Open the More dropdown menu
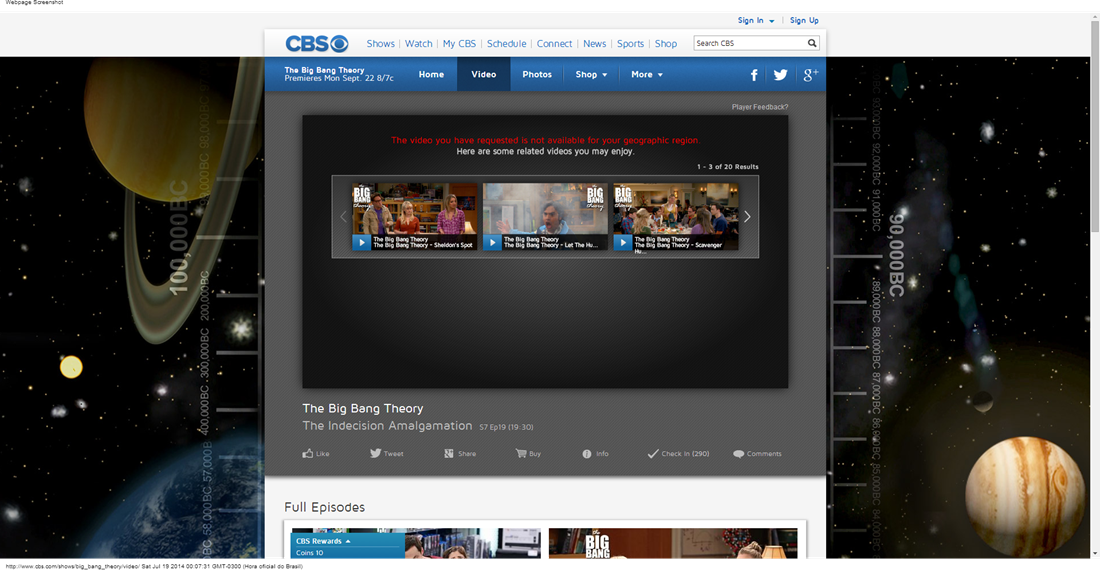The image size is (1100, 570). pyautogui.click(x=646, y=74)
